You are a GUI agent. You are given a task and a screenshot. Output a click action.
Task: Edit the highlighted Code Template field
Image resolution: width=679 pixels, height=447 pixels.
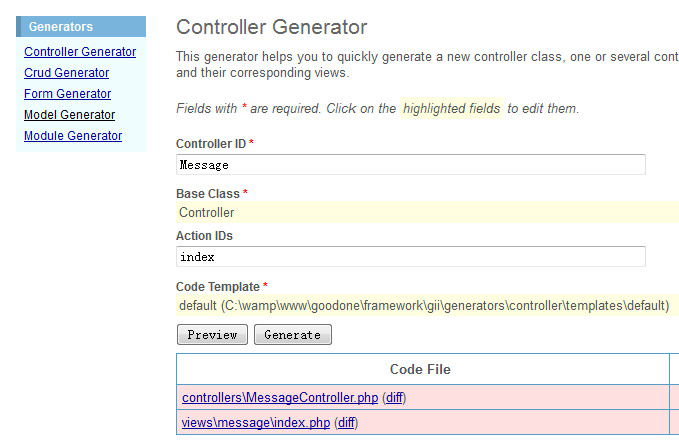427,305
